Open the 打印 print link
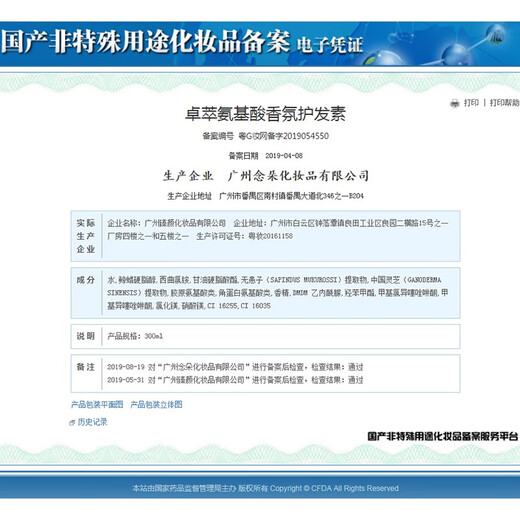The image size is (520, 520). click(471, 103)
